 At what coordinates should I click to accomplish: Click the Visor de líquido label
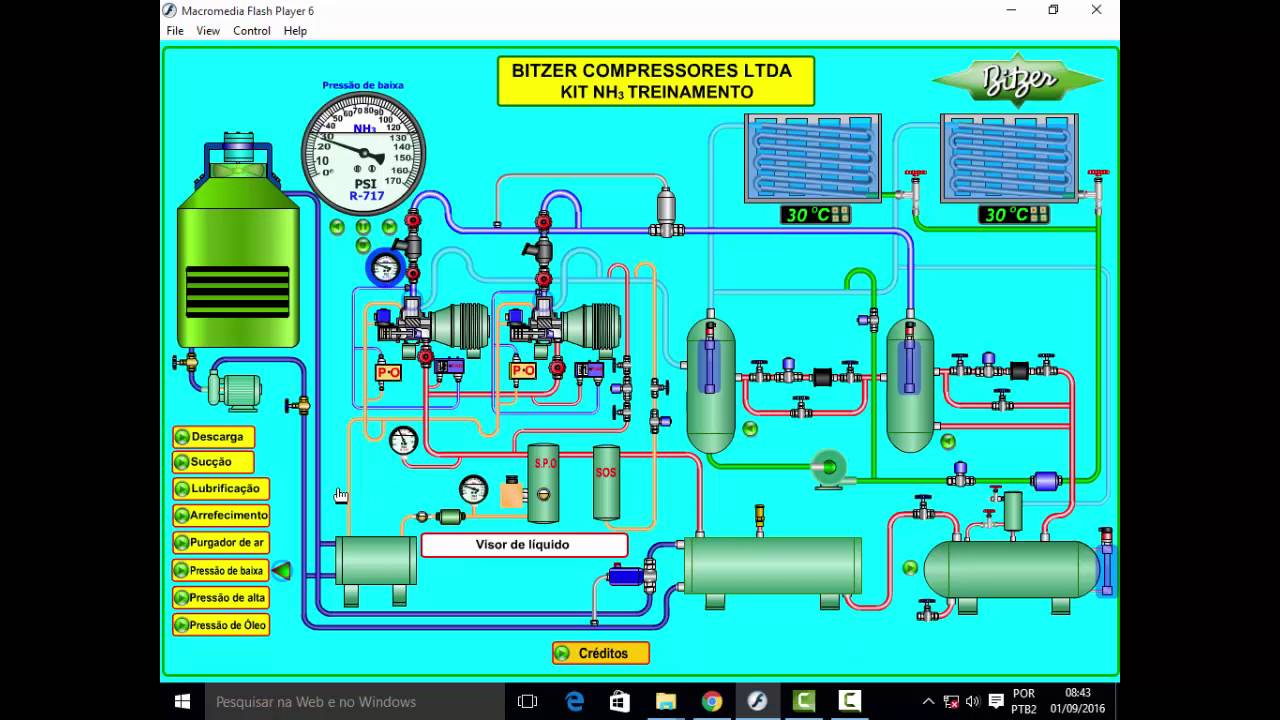[524, 545]
